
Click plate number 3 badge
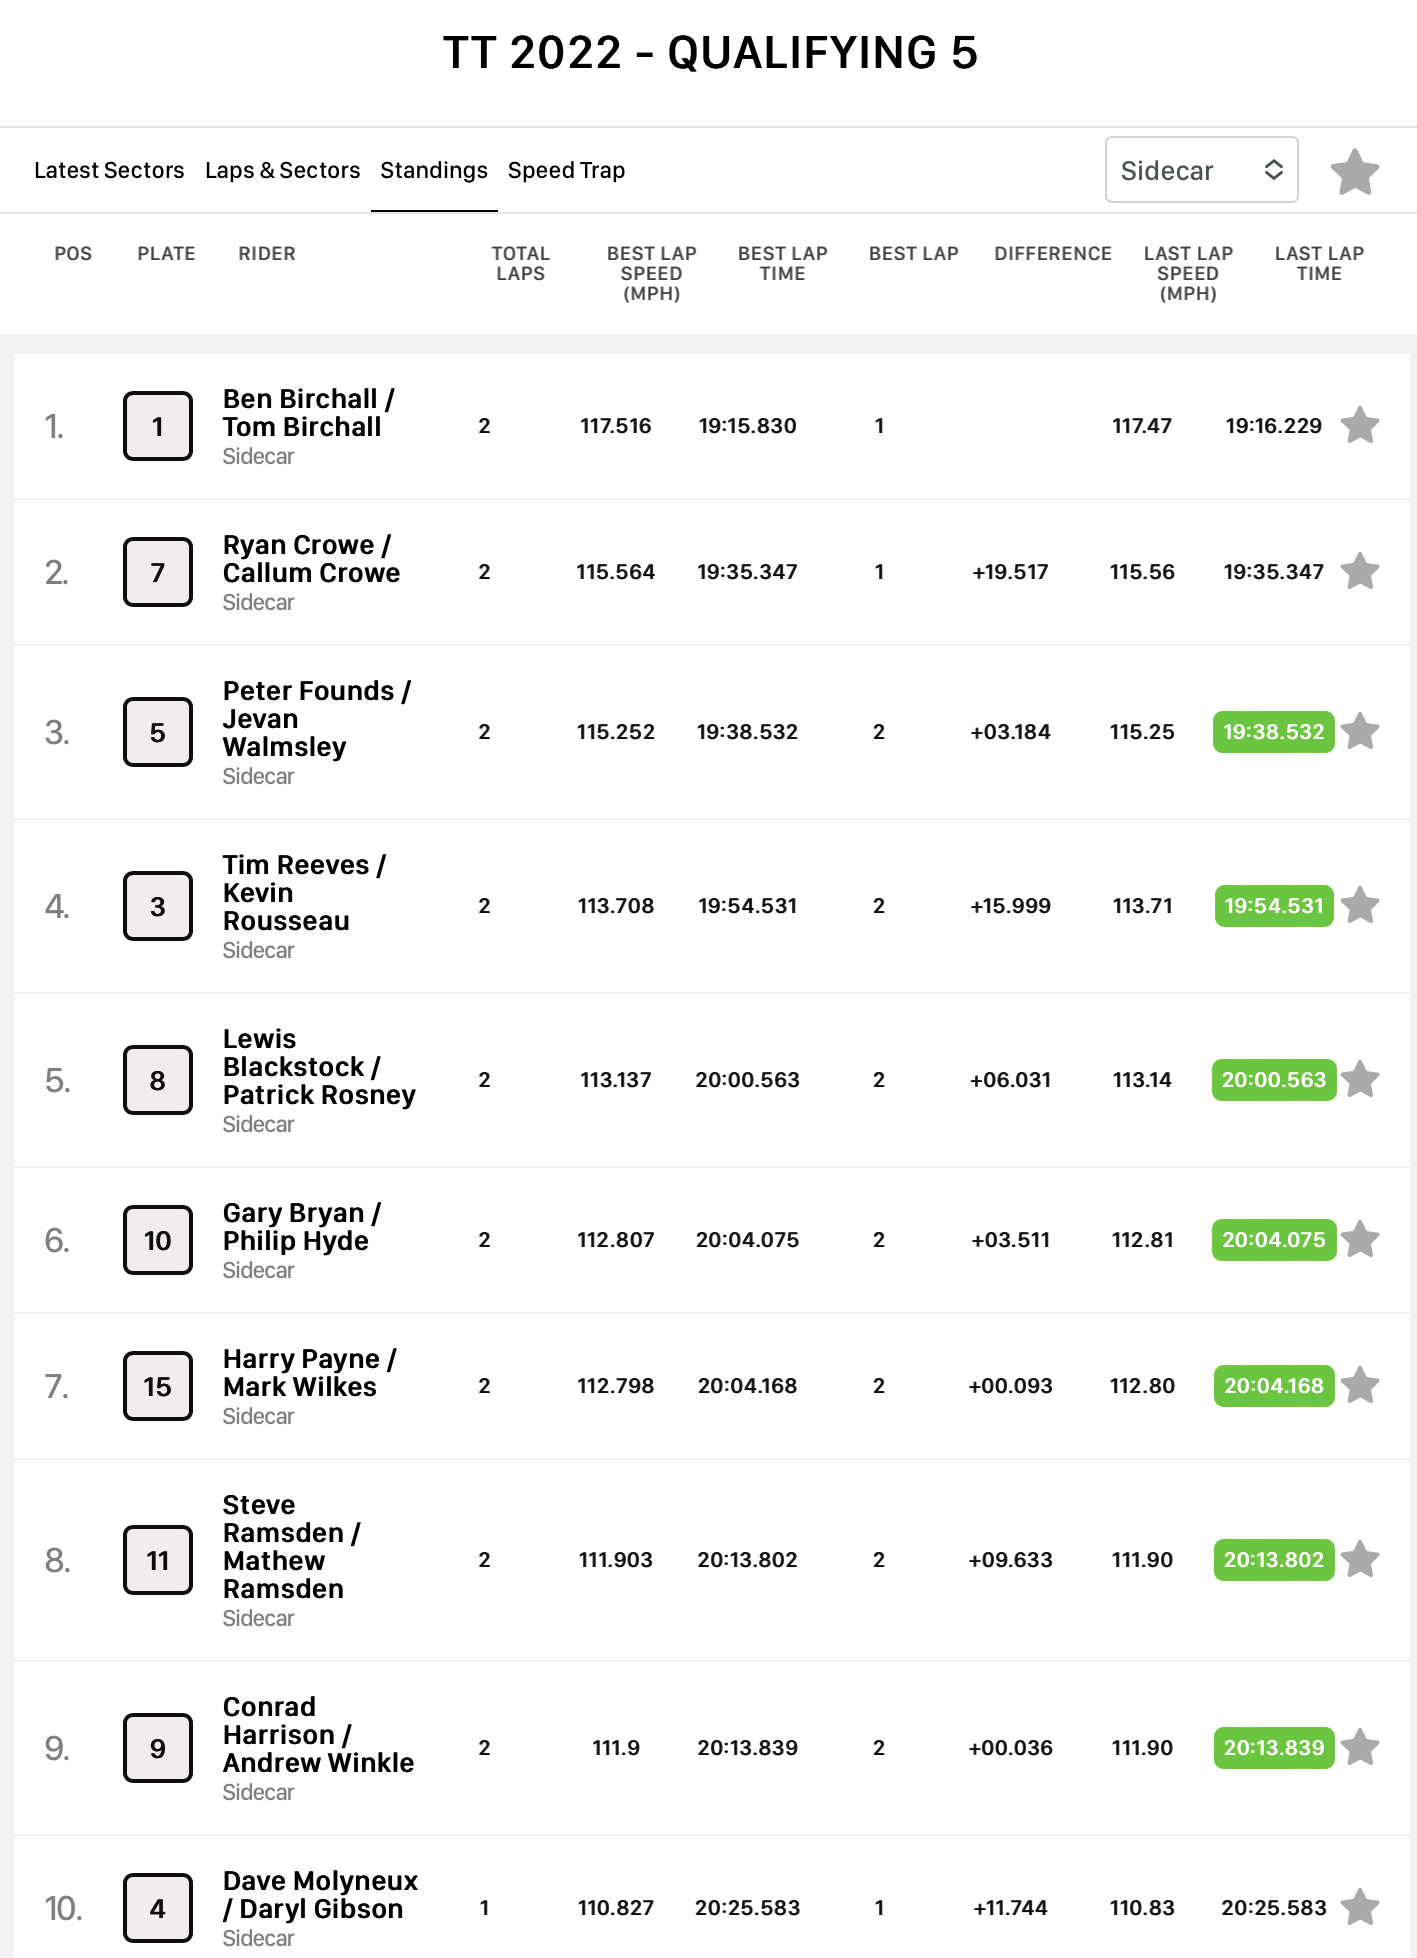tap(158, 906)
